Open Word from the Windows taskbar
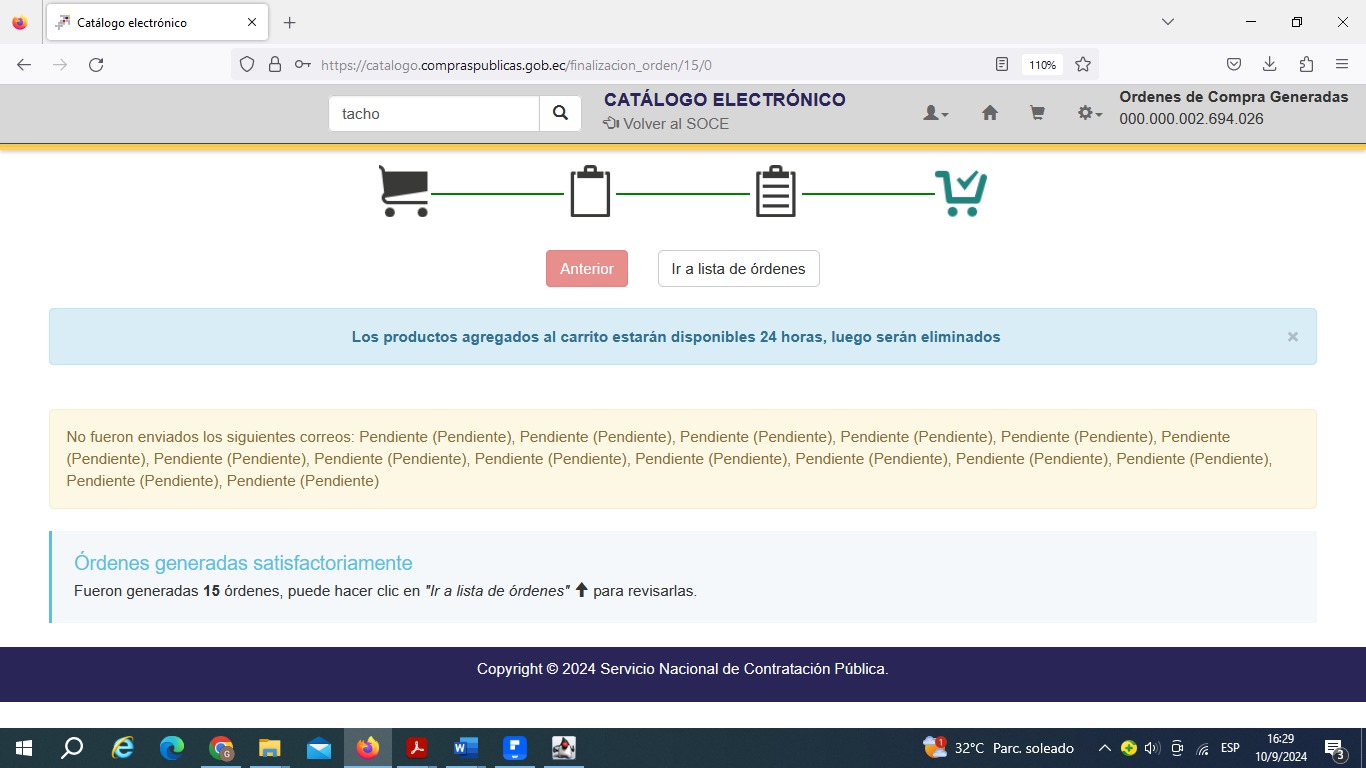1366x768 pixels. click(x=466, y=748)
